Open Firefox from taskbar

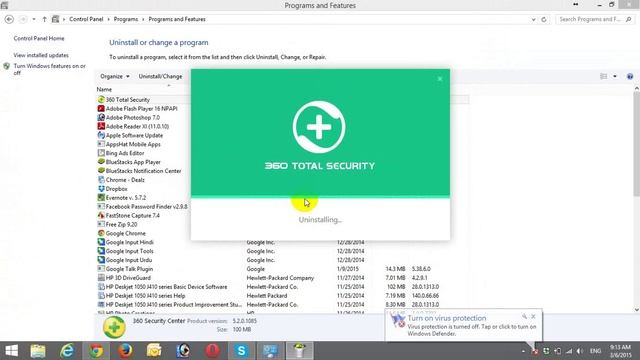[125, 351]
